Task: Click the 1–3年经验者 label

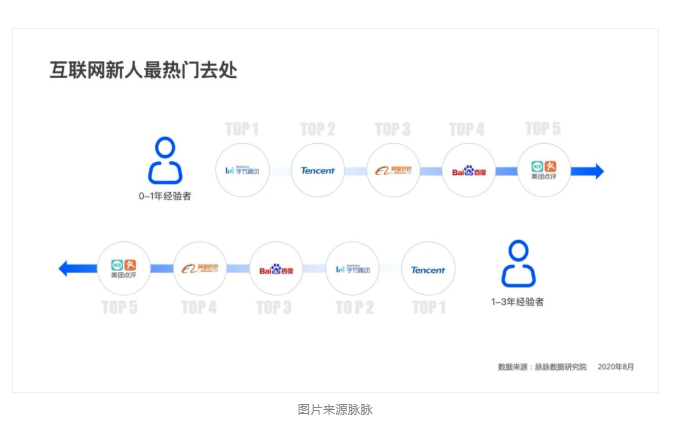Action: pyautogui.click(x=518, y=301)
